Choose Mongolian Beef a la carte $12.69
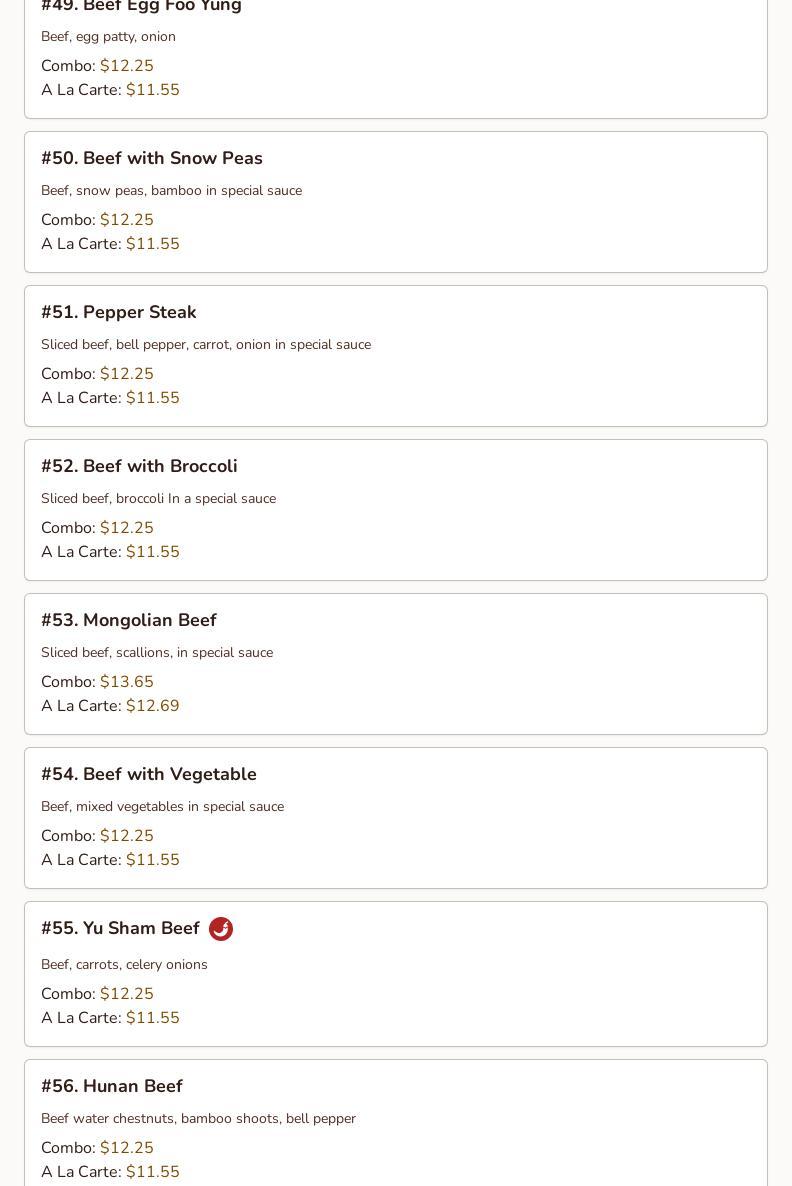 click(153, 706)
